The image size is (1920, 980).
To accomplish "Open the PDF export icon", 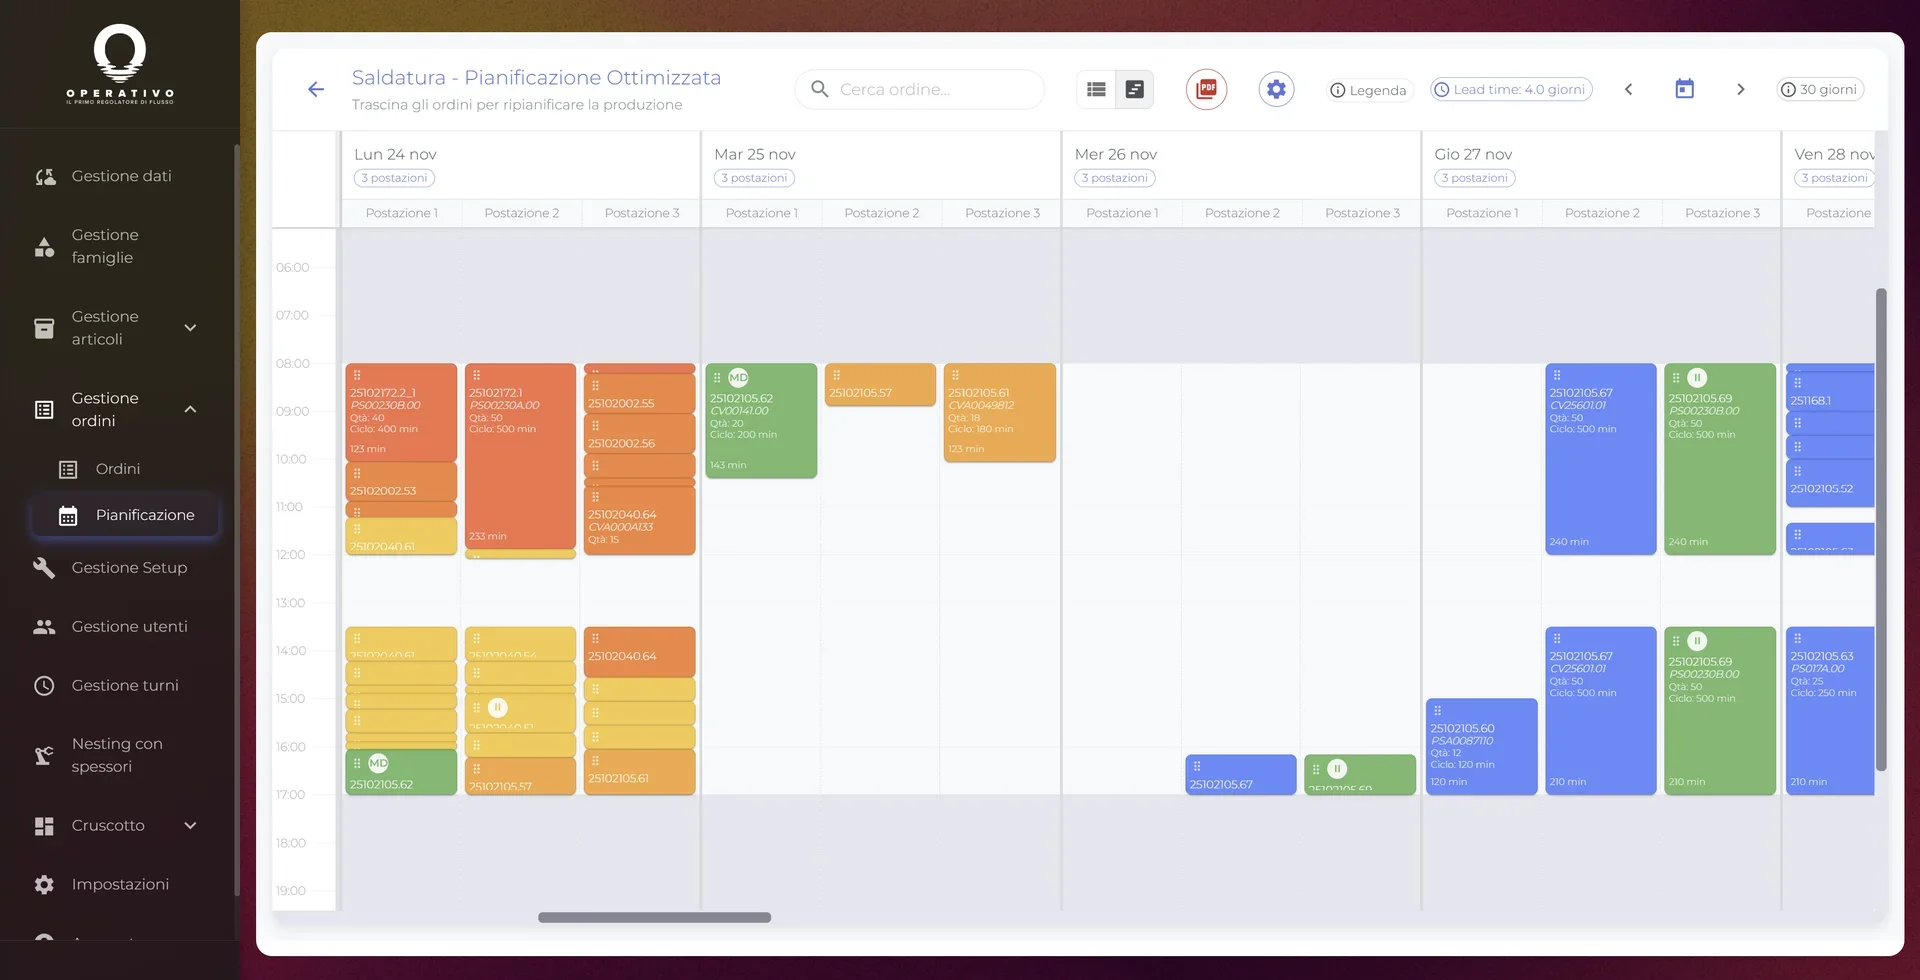I will click(1206, 89).
